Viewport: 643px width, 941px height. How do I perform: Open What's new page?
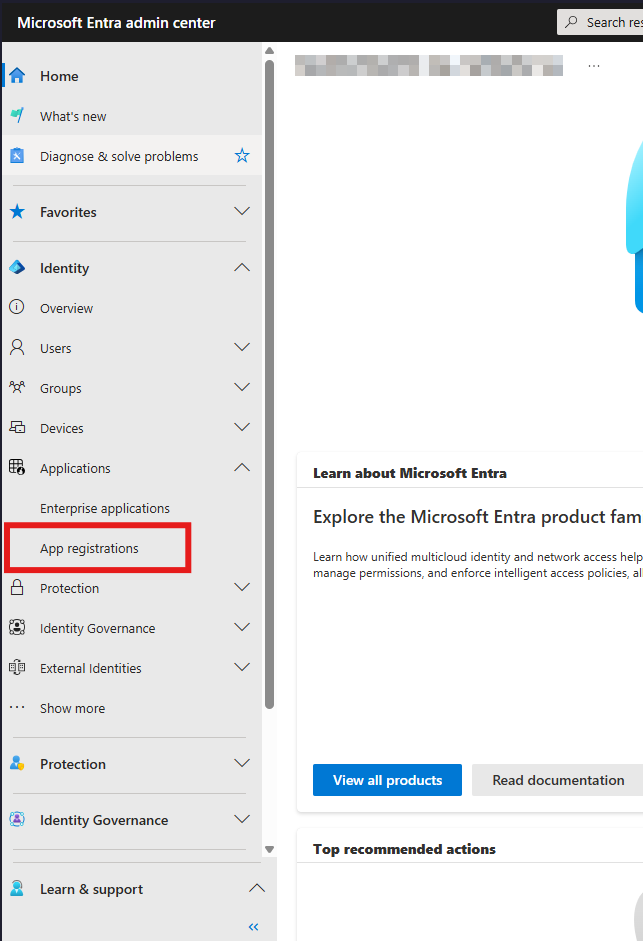point(133,116)
